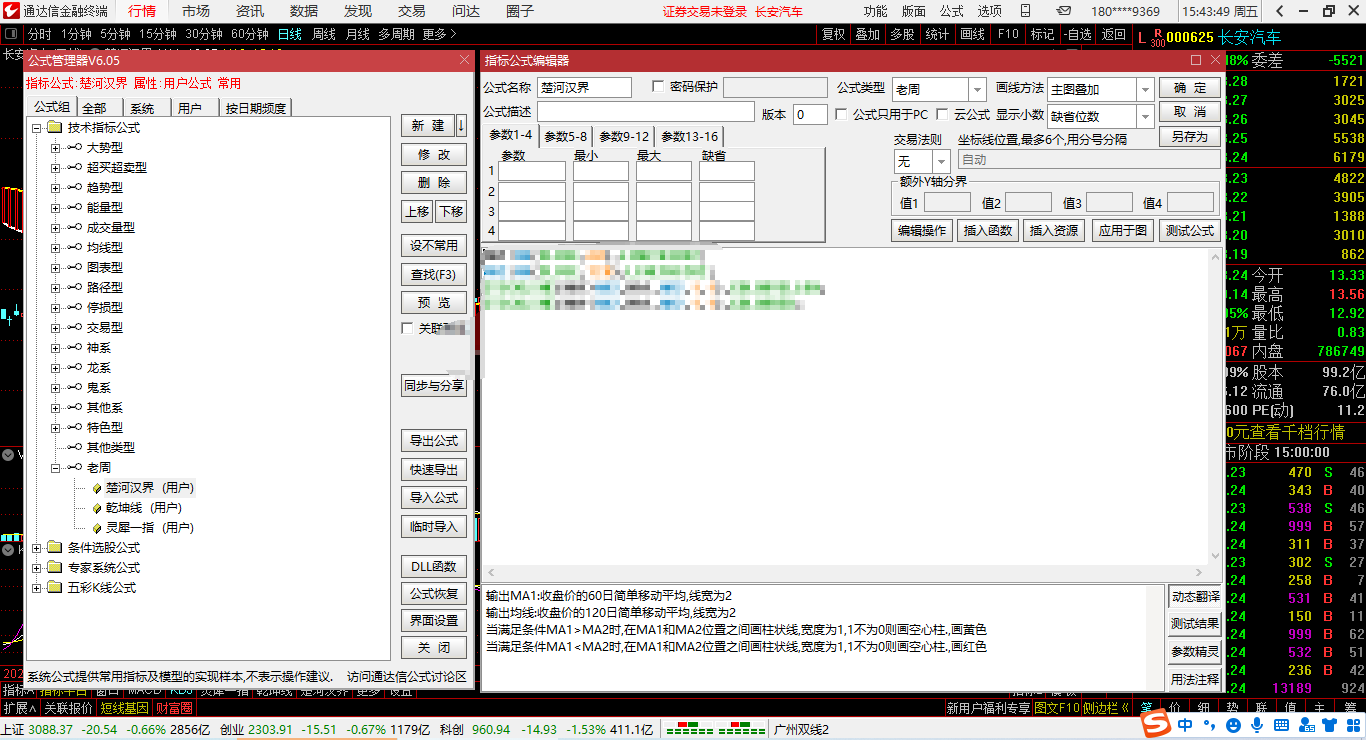Enable the 密码保护 checkbox
1366x740 pixels.
[x=657, y=87]
